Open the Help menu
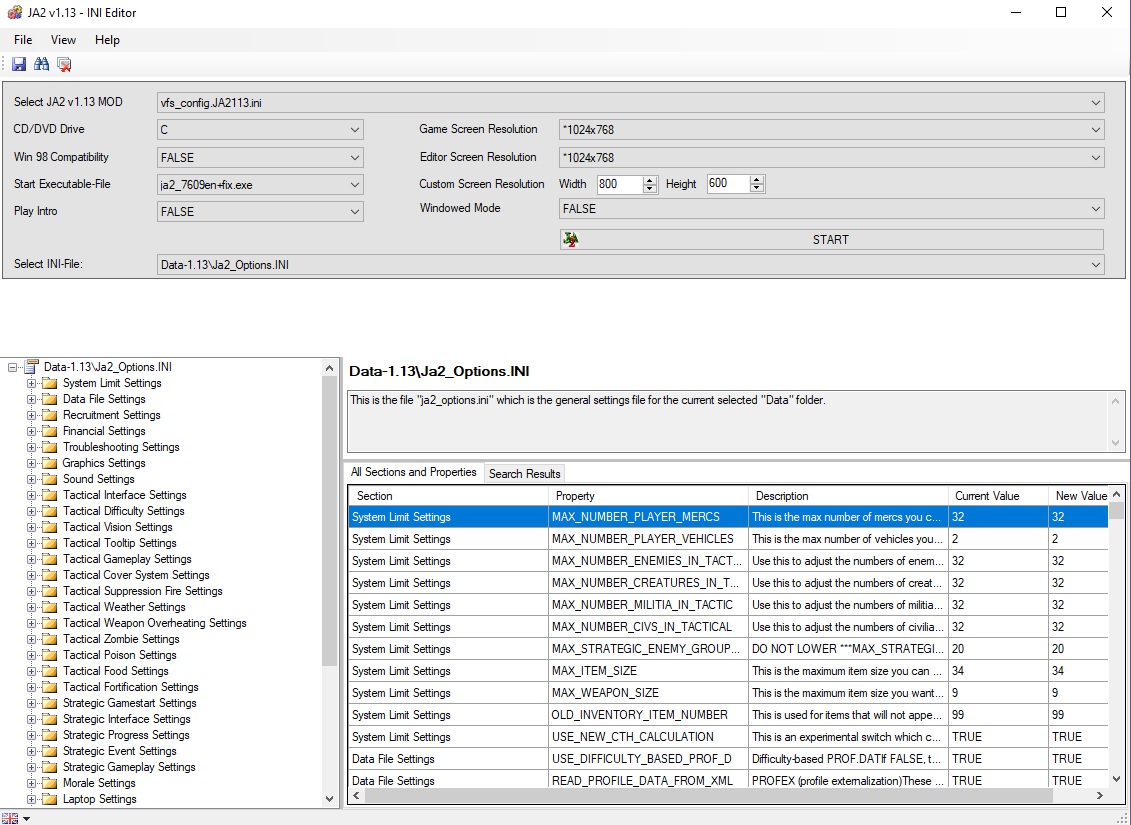 coord(107,40)
